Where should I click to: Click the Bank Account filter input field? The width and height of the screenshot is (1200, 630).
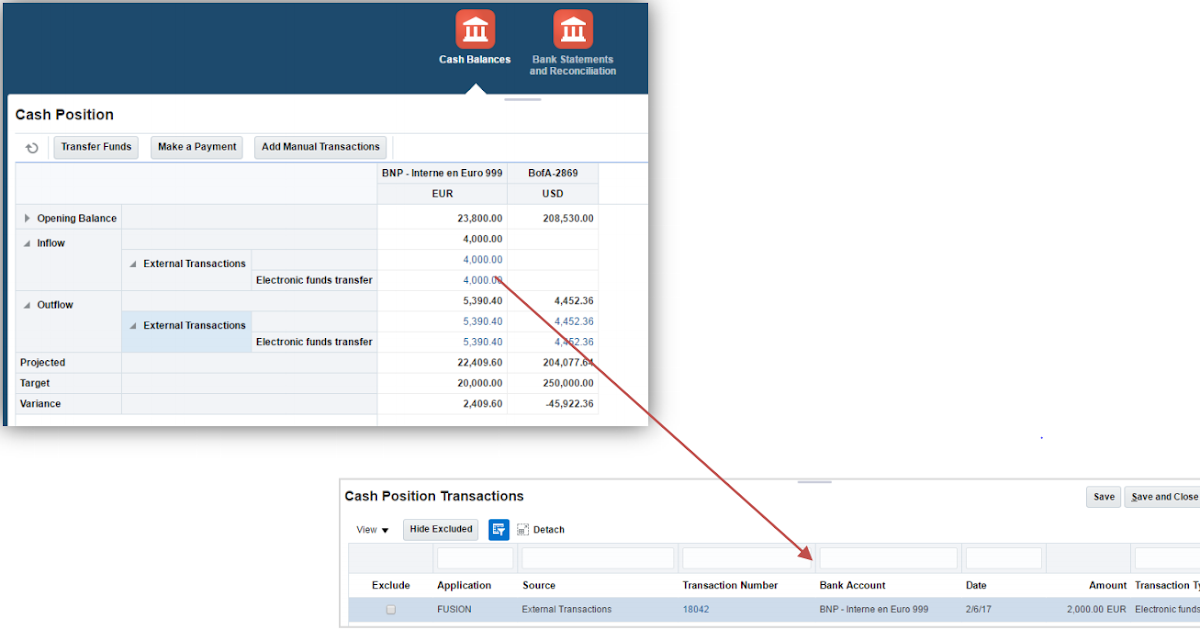888,557
